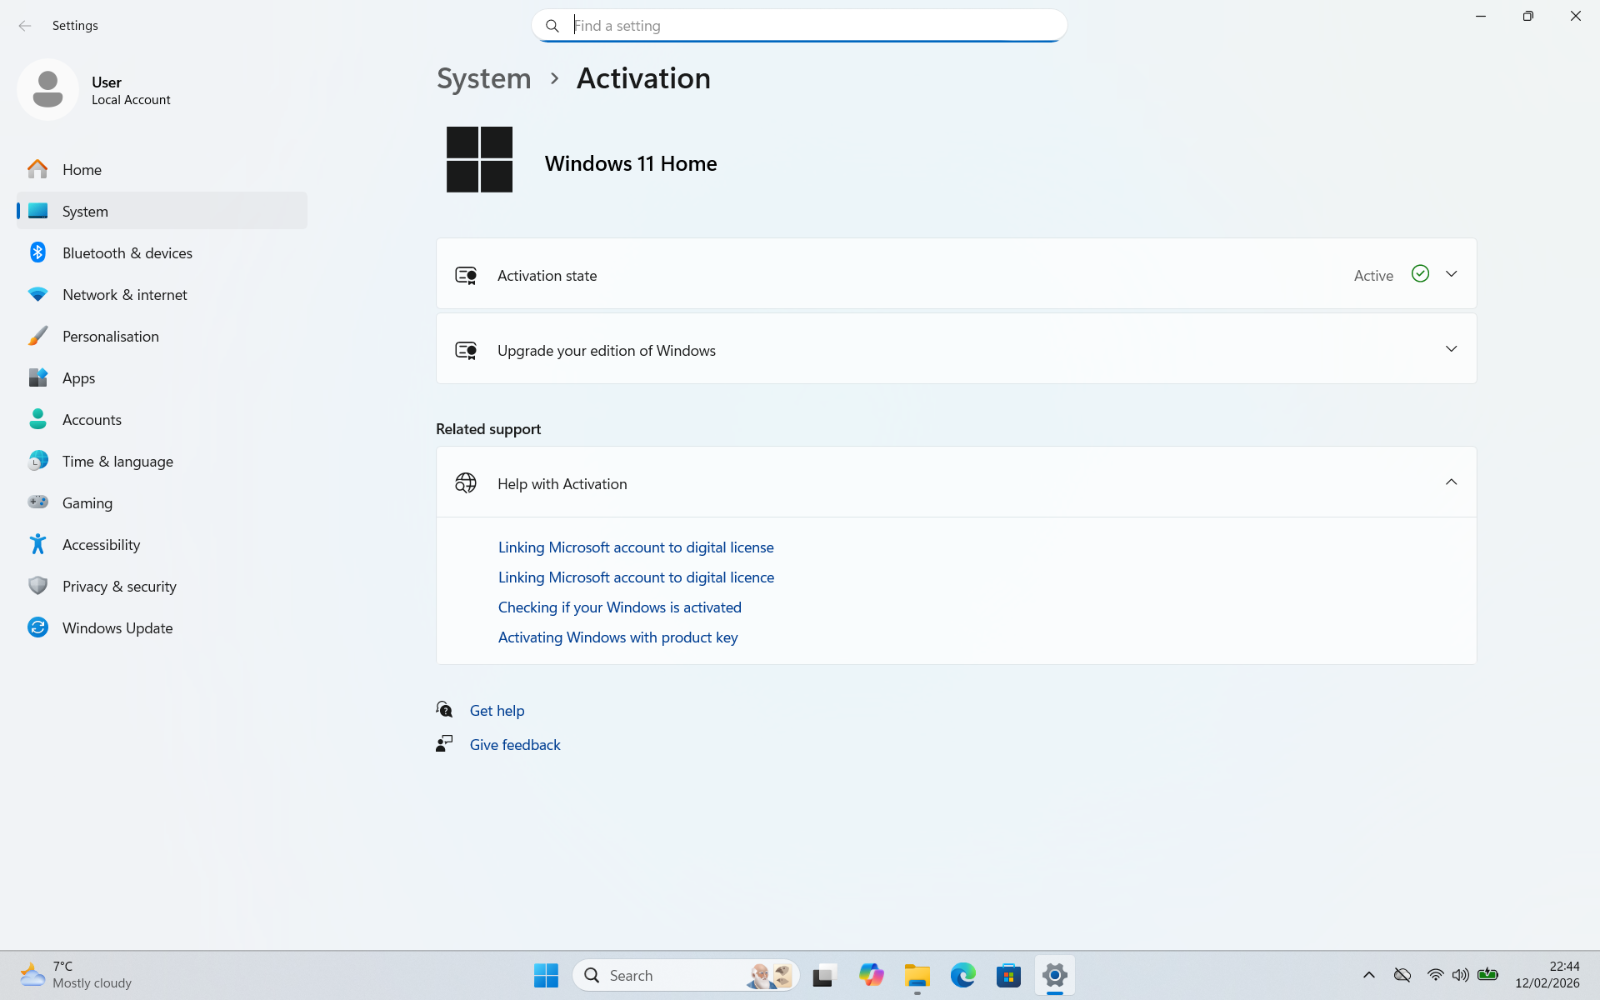Open Network & internet settings
Viewport: 1600px width, 1000px height.
(x=124, y=295)
